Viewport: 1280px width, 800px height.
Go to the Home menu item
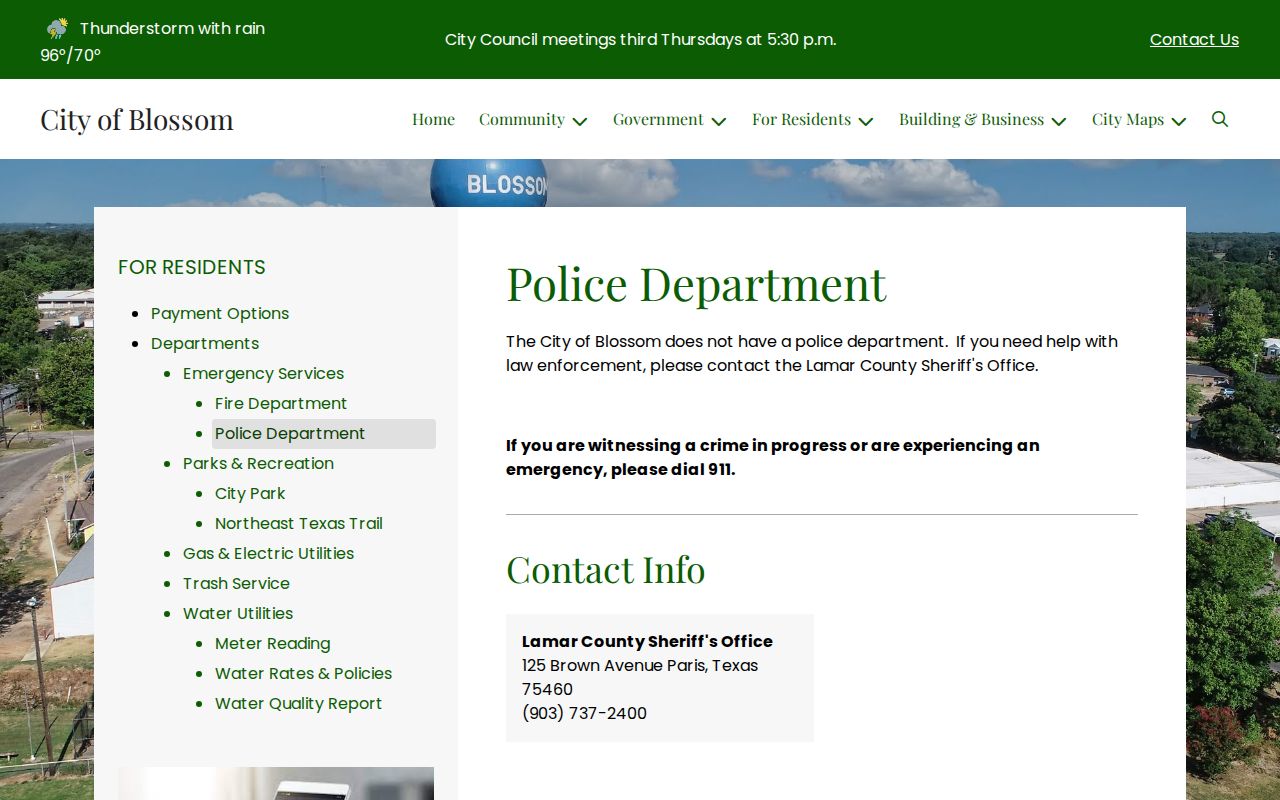(x=433, y=119)
